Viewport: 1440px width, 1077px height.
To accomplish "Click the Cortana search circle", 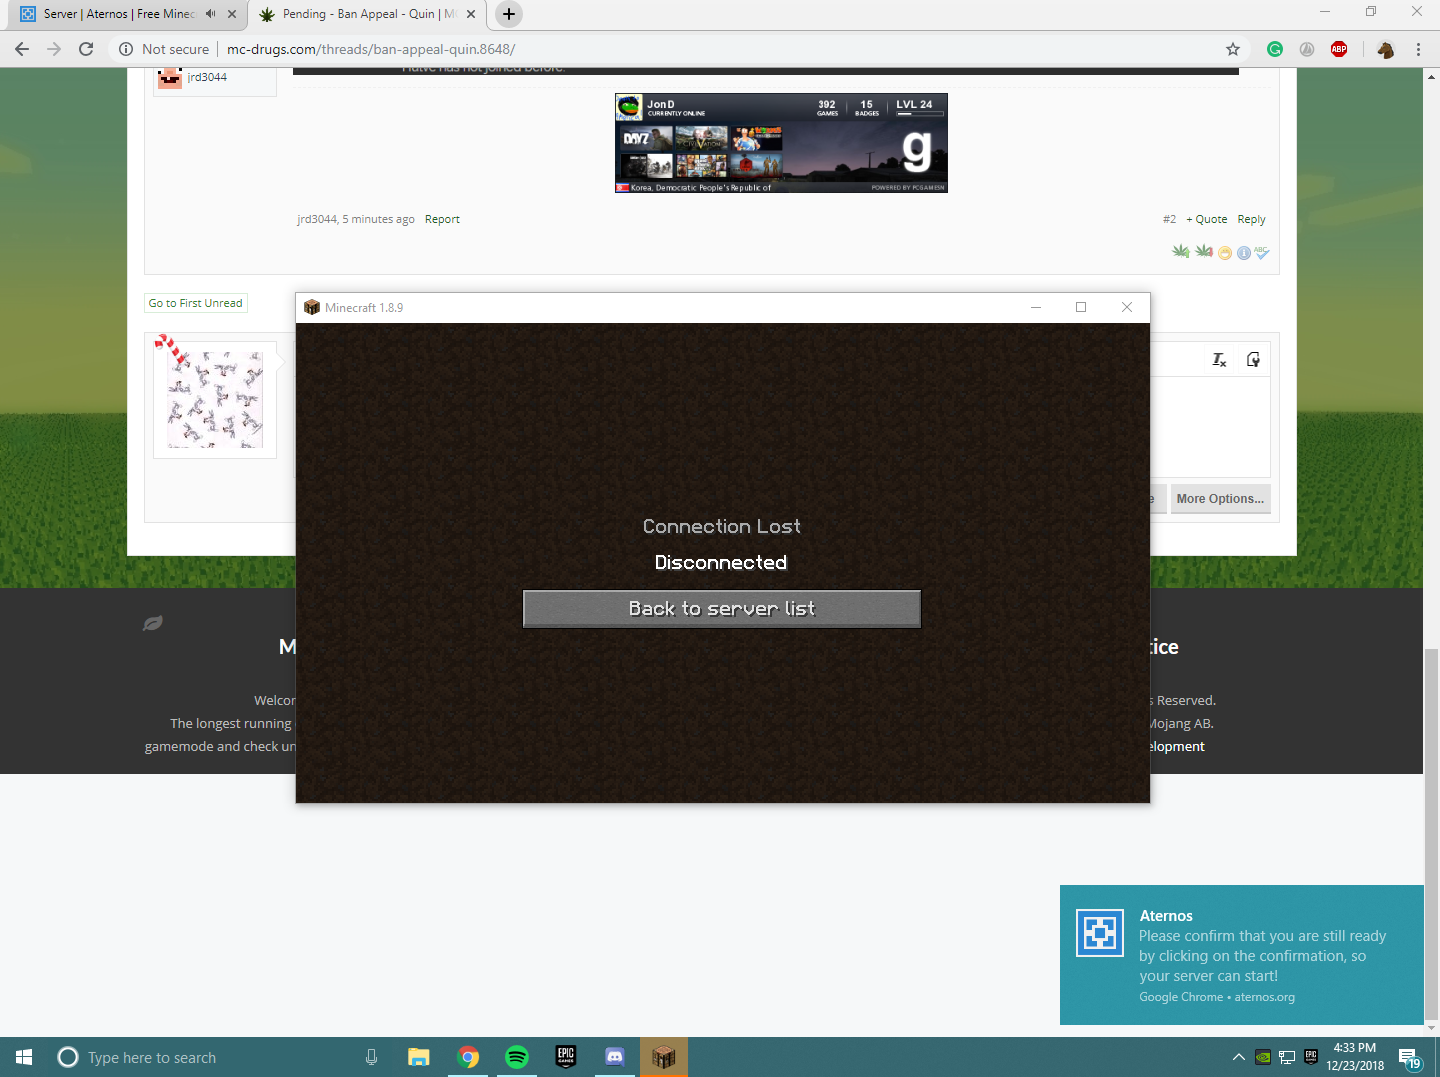I will [68, 1057].
